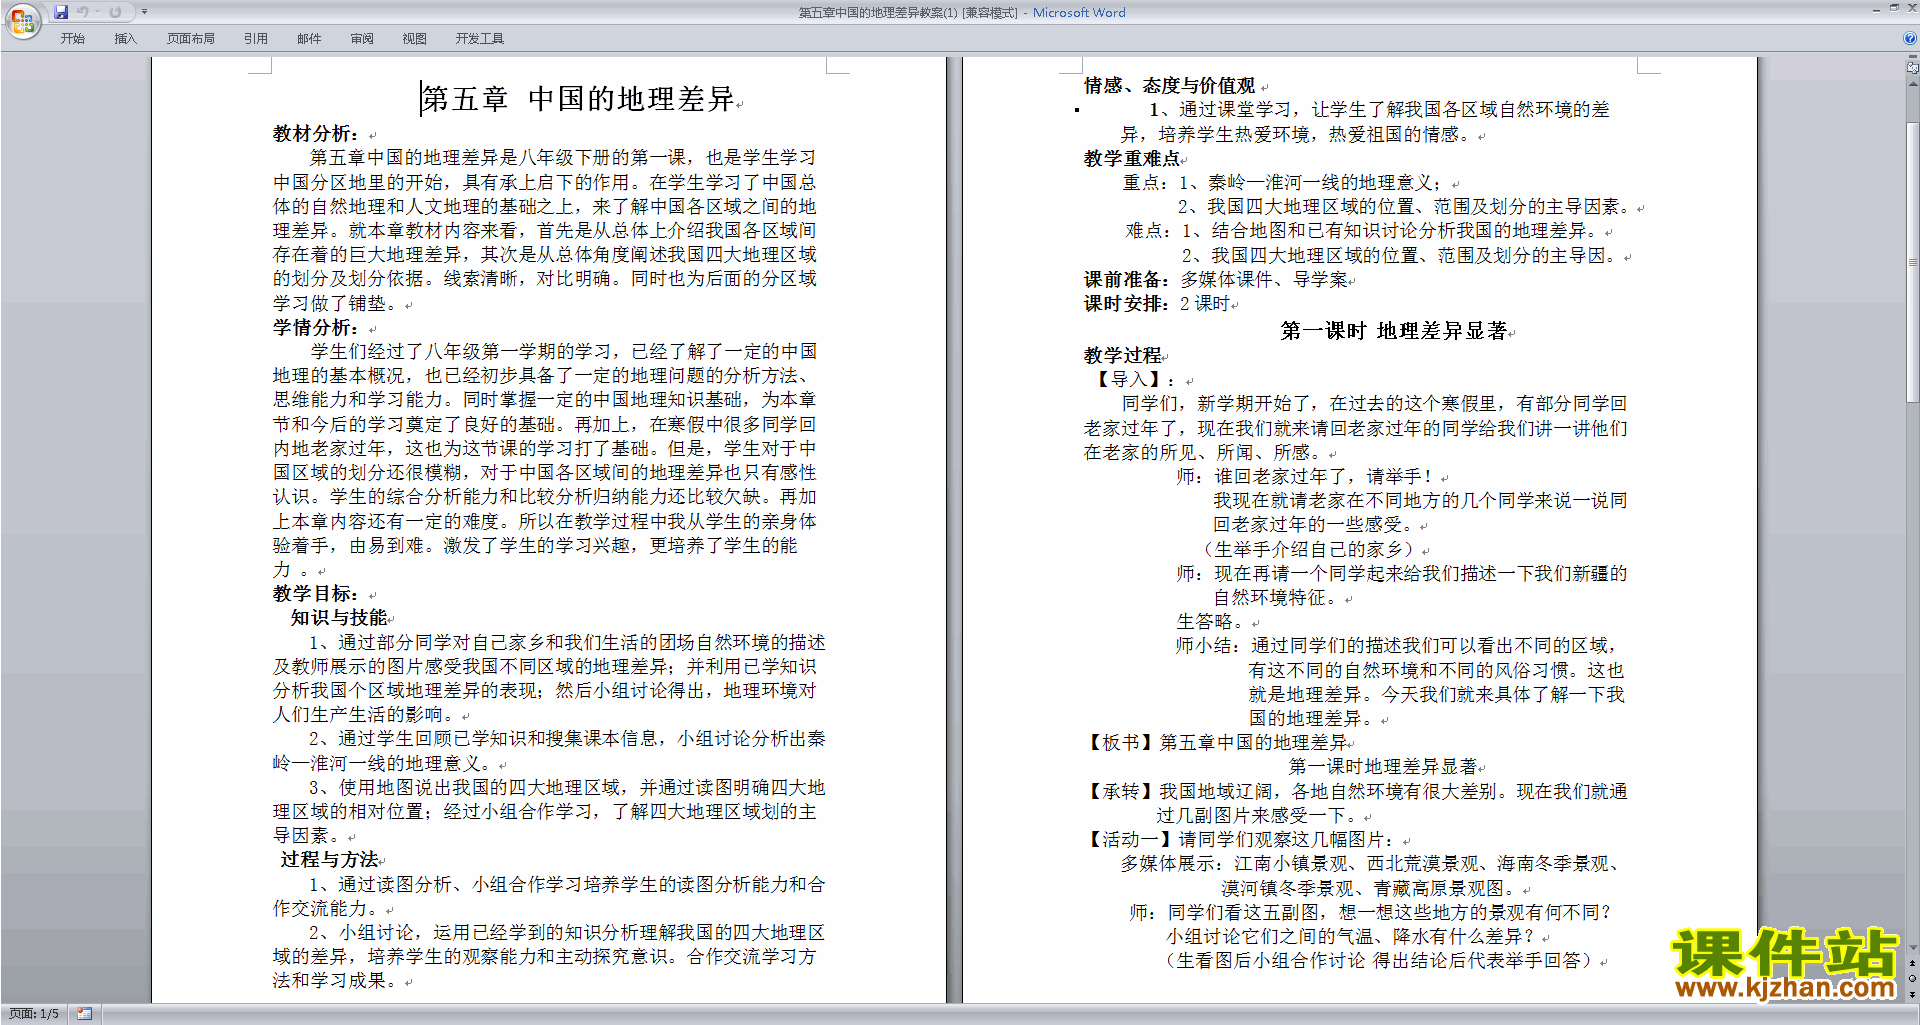Click the 过程与方法 subheading

[x=329, y=860]
